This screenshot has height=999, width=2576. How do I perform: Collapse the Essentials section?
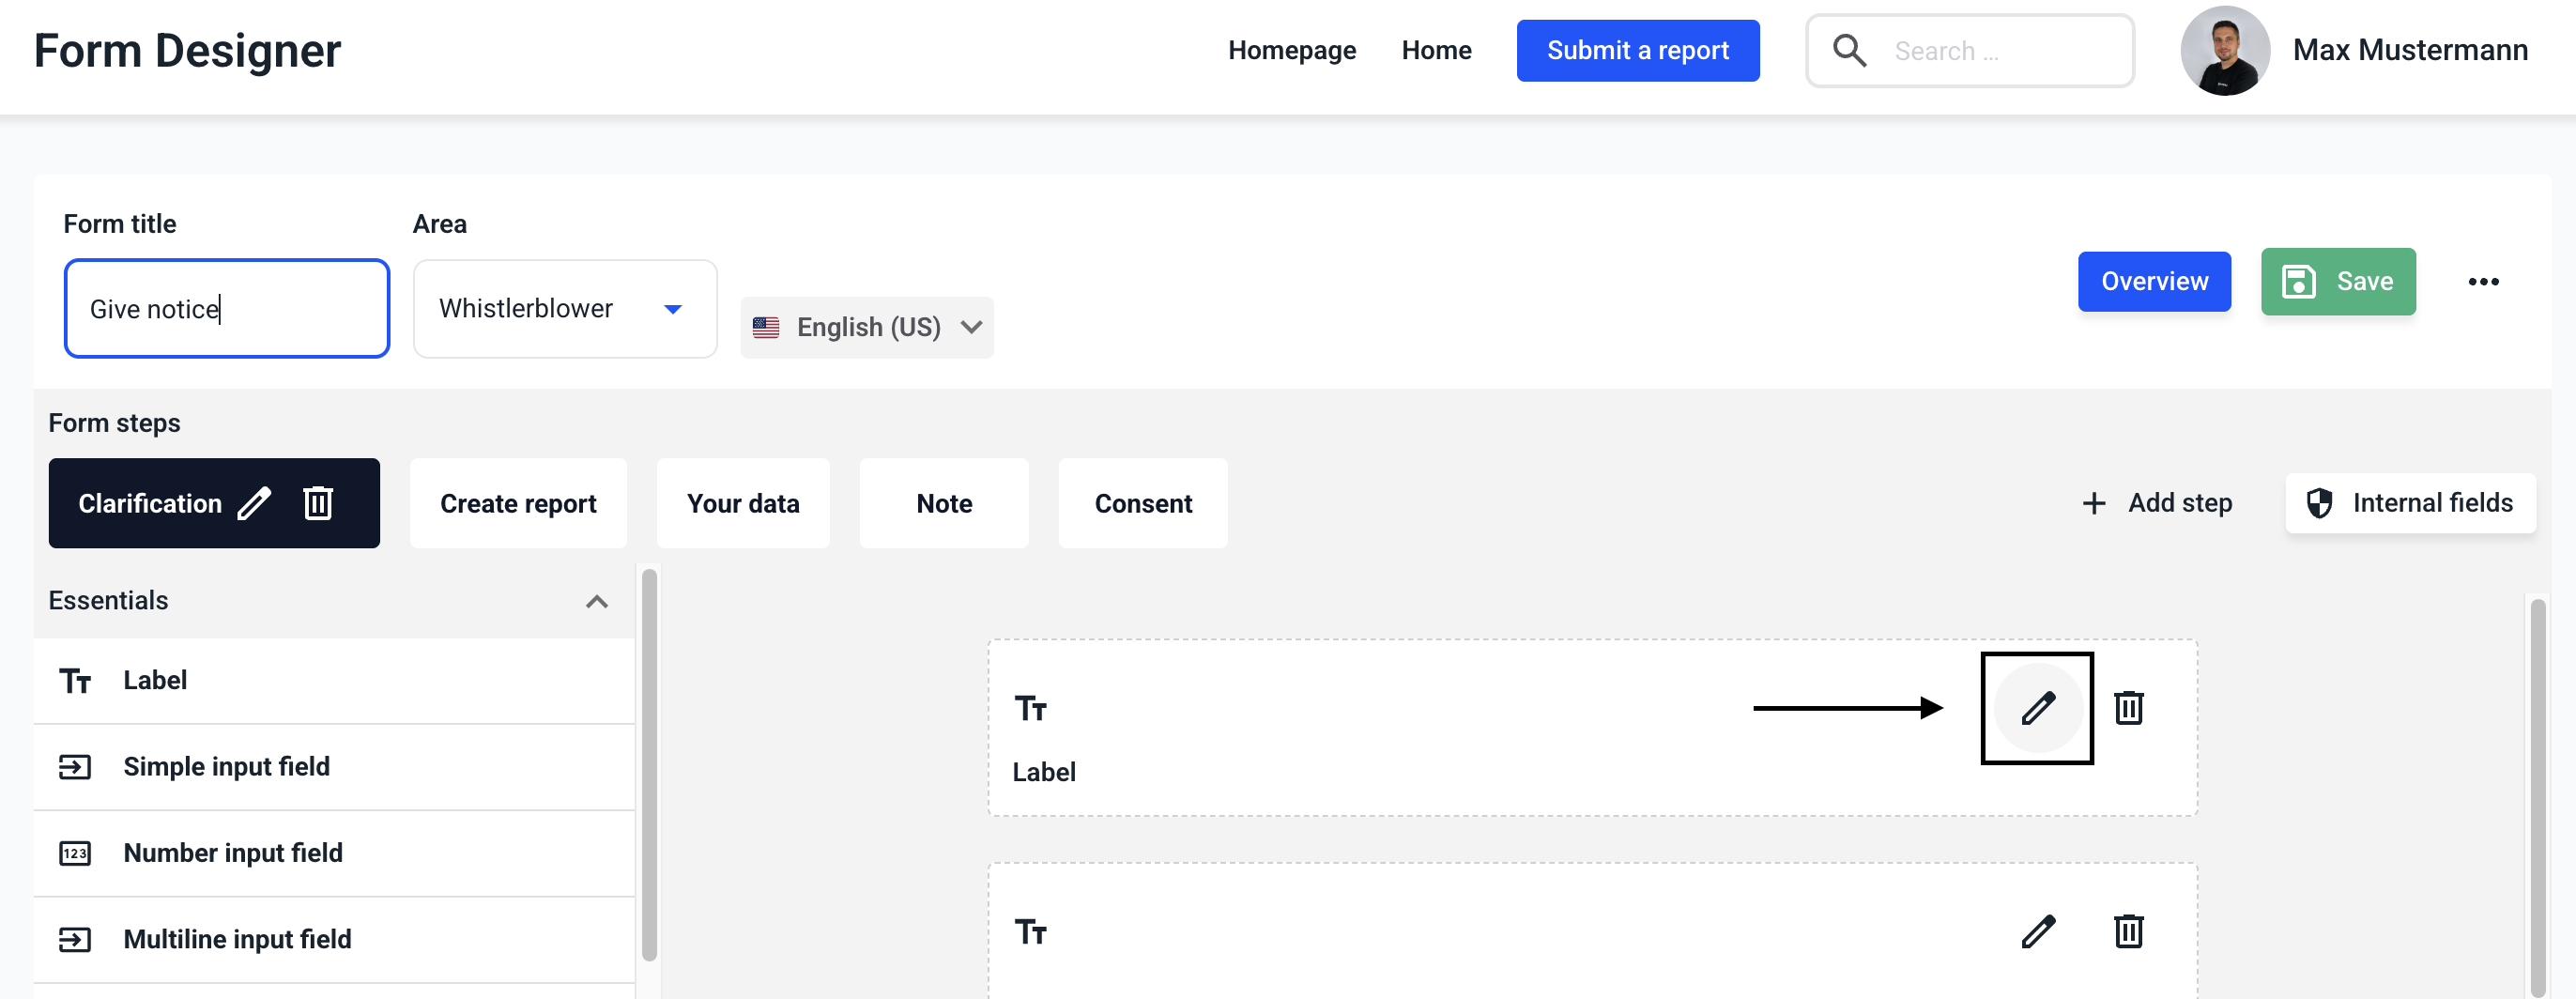(596, 601)
